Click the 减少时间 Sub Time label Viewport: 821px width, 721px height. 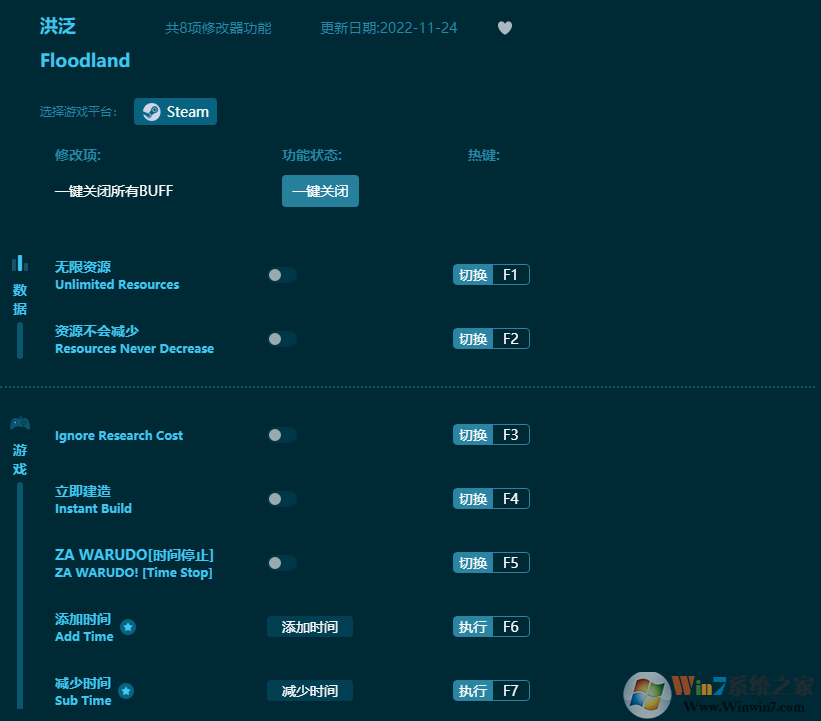tap(83, 691)
